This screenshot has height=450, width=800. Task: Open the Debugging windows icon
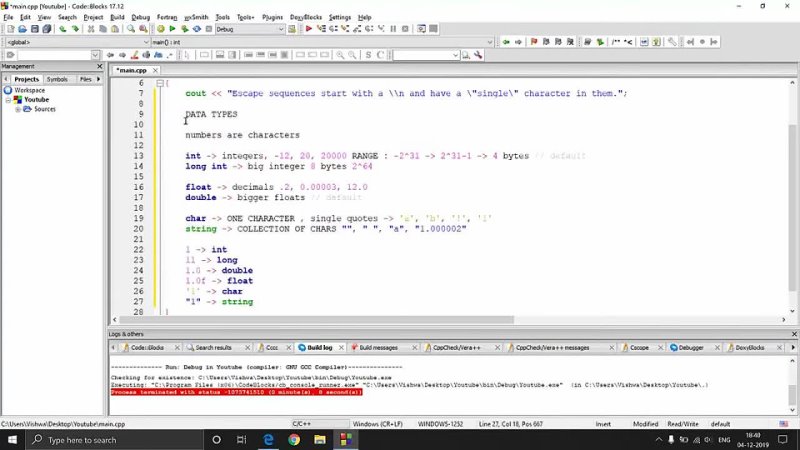[421, 29]
